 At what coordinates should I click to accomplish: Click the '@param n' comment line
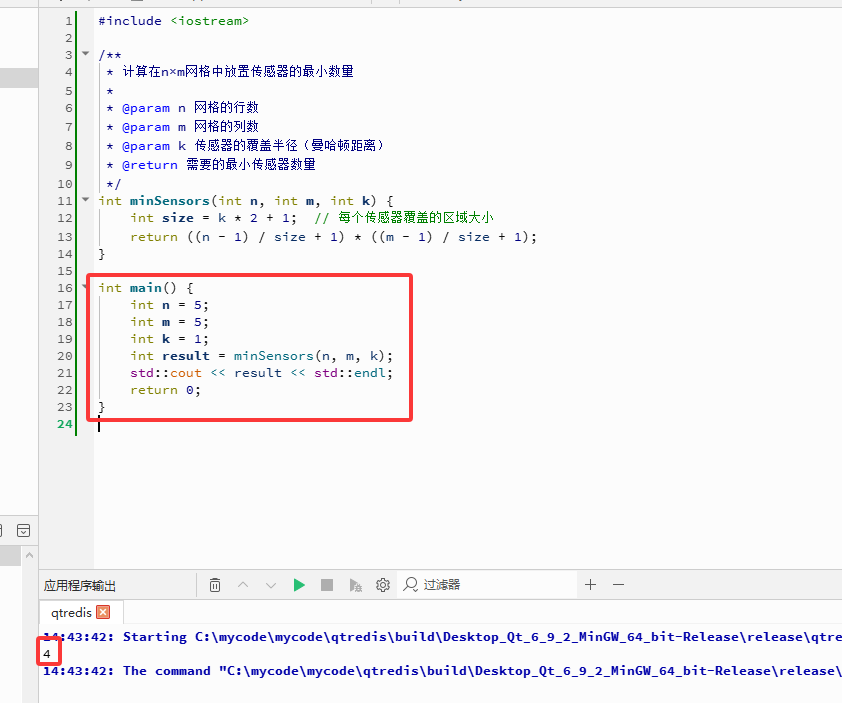183,108
